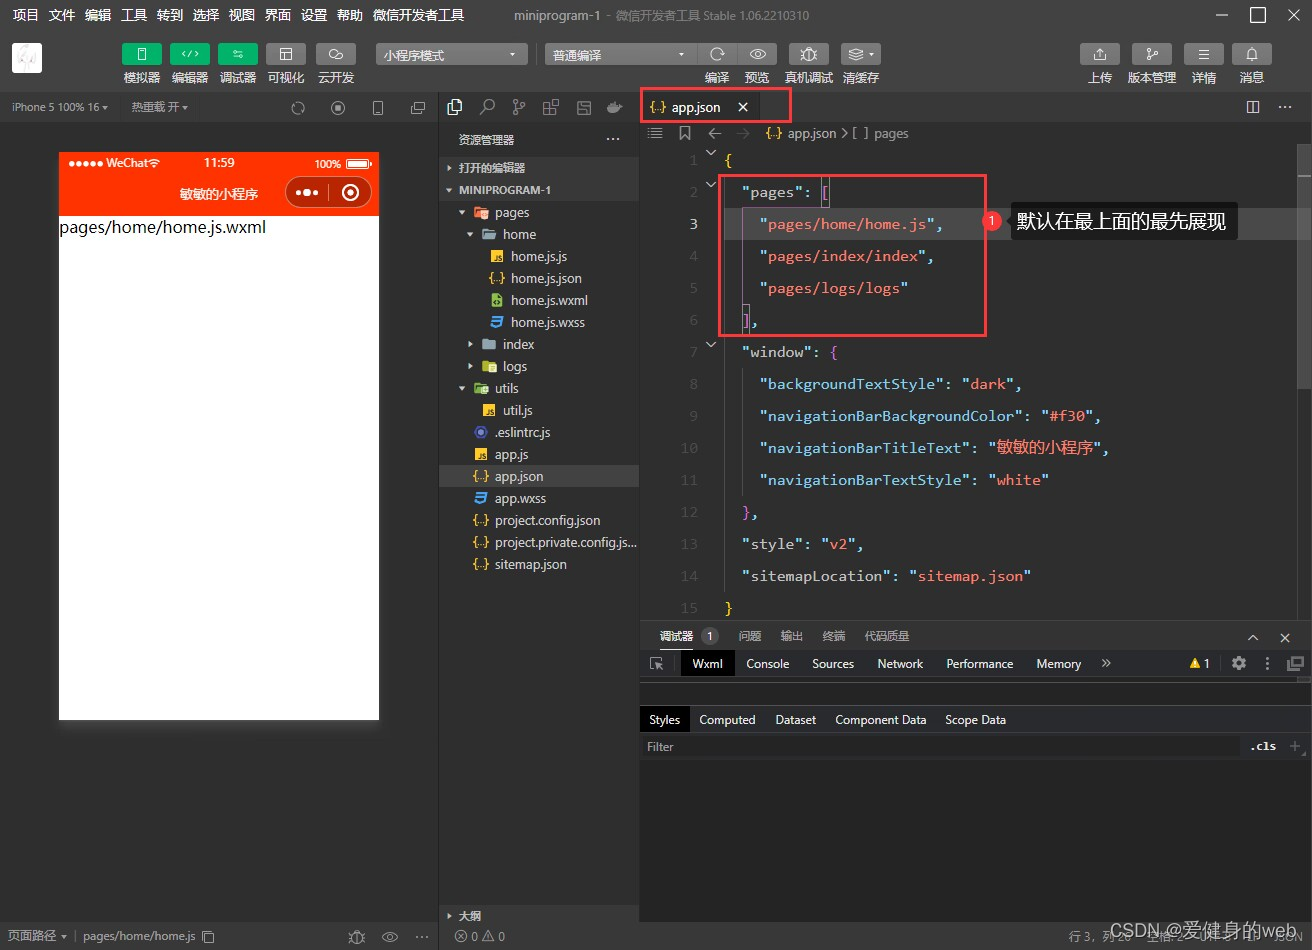Open the extensions icon in the sidebar
1312x950 pixels.
pyautogui.click(x=550, y=107)
